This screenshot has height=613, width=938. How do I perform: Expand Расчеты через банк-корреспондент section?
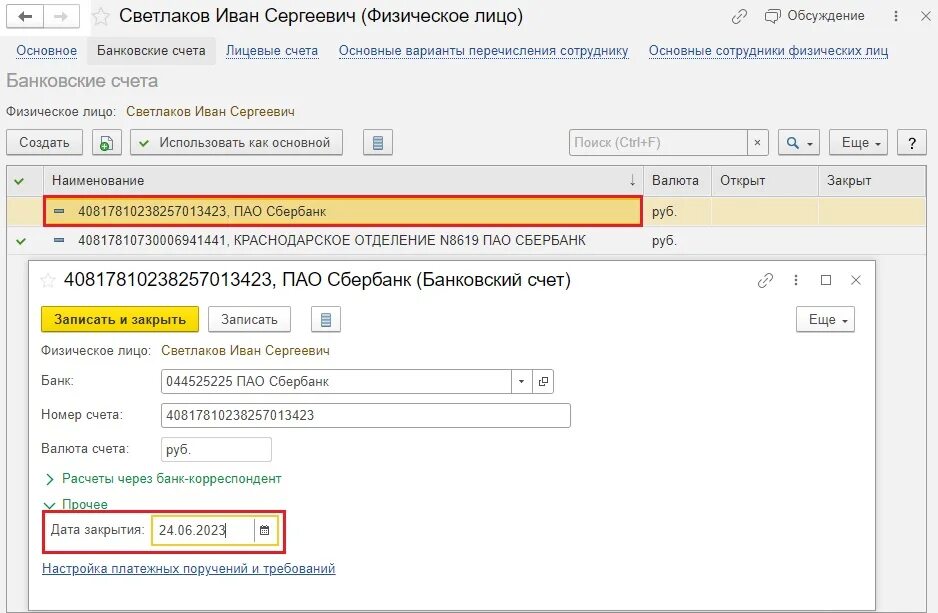click(165, 479)
